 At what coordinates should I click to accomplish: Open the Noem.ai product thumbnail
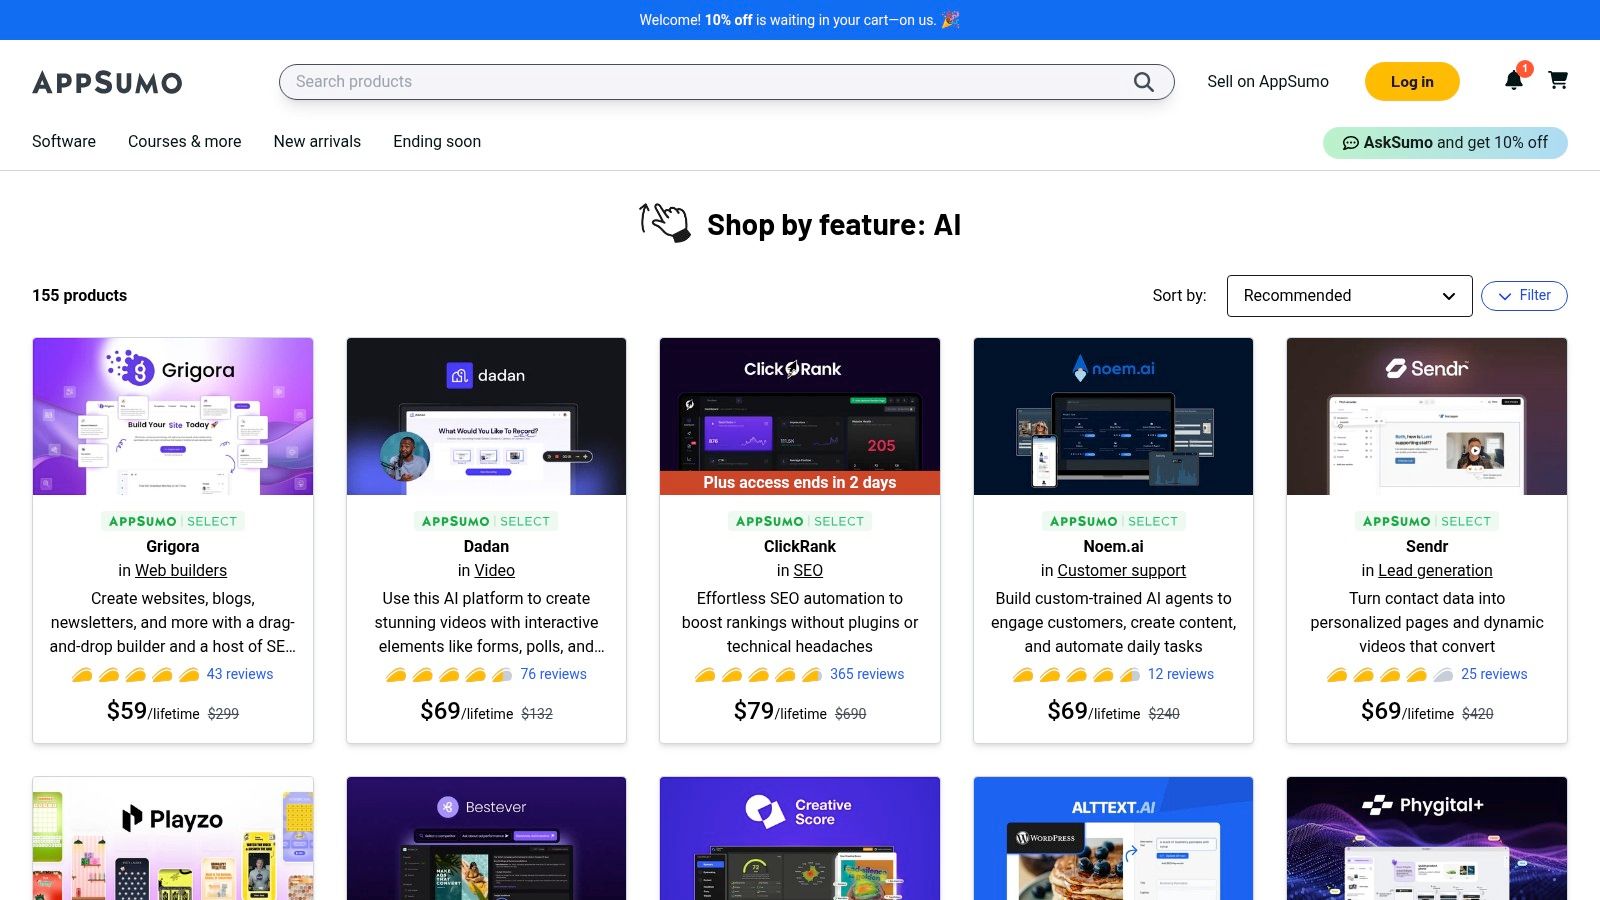point(1113,416)
